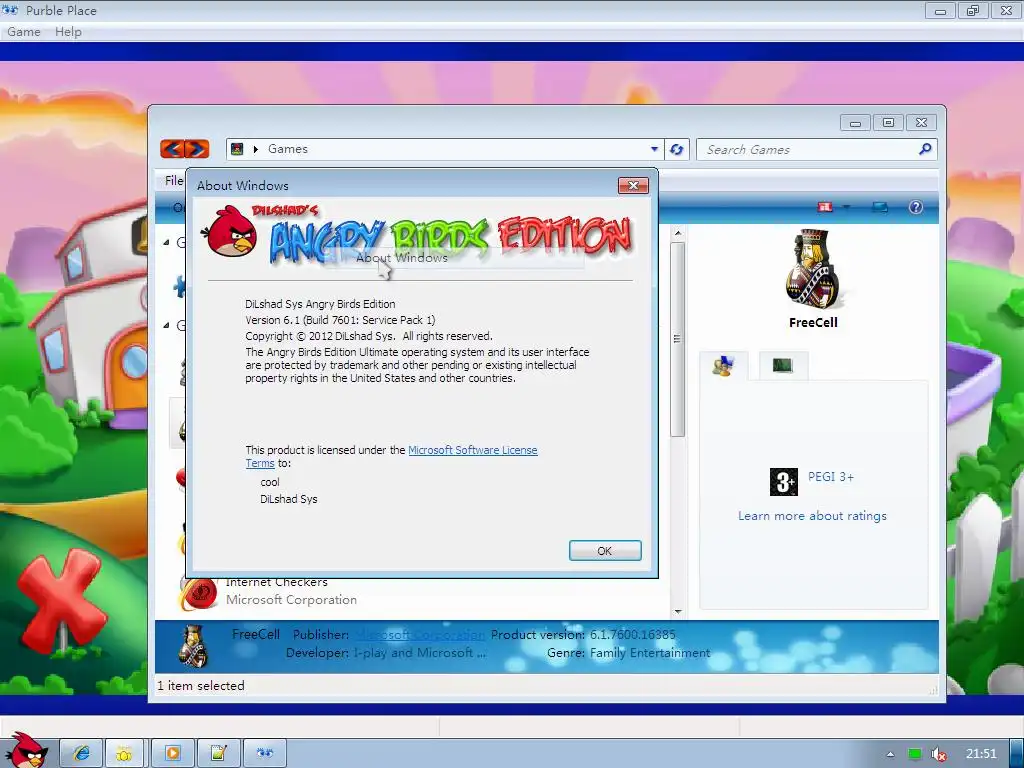1024x768 pixels.
Task: Minimize the Games window
Action: click(855, 123)
